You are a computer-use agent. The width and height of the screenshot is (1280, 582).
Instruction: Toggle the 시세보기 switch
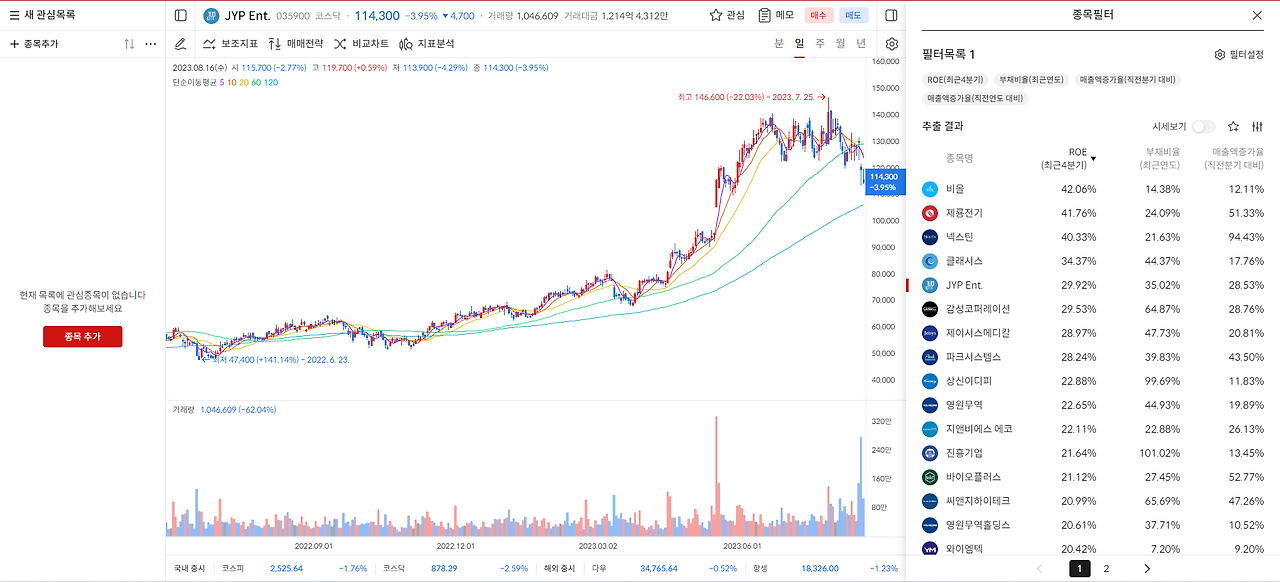tap(1204, 127)
